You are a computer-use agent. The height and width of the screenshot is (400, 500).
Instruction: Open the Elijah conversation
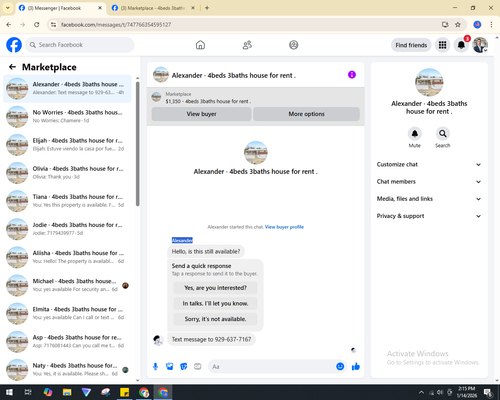[67, 145]
